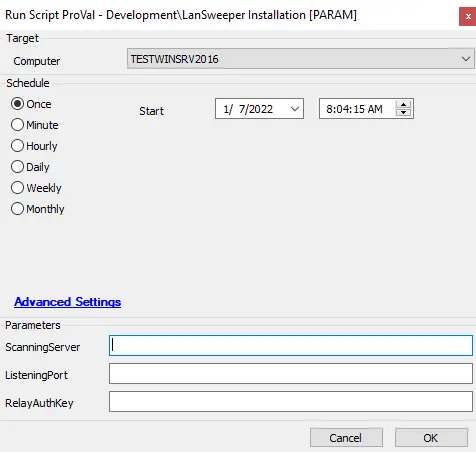The height and width of the screenshot is (452, 476).
Task: Click the Parameters group heading
Action: click(x=33, y=325)
